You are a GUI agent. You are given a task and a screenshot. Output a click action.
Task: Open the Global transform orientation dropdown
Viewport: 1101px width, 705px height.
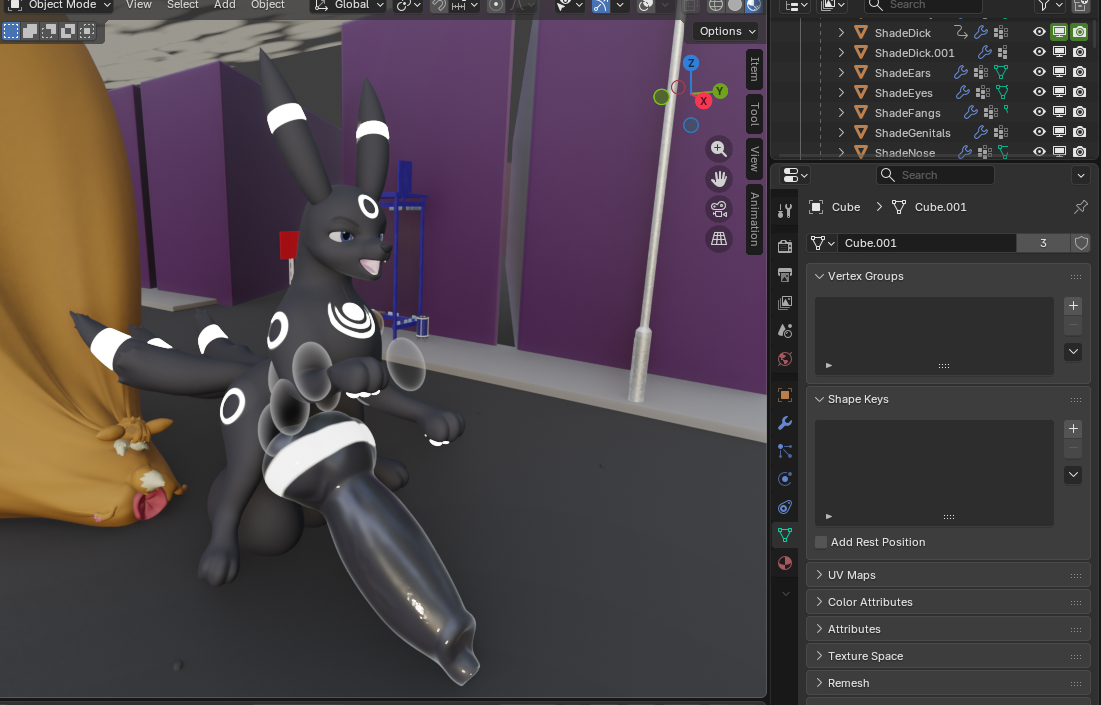(x=350, y=5)
